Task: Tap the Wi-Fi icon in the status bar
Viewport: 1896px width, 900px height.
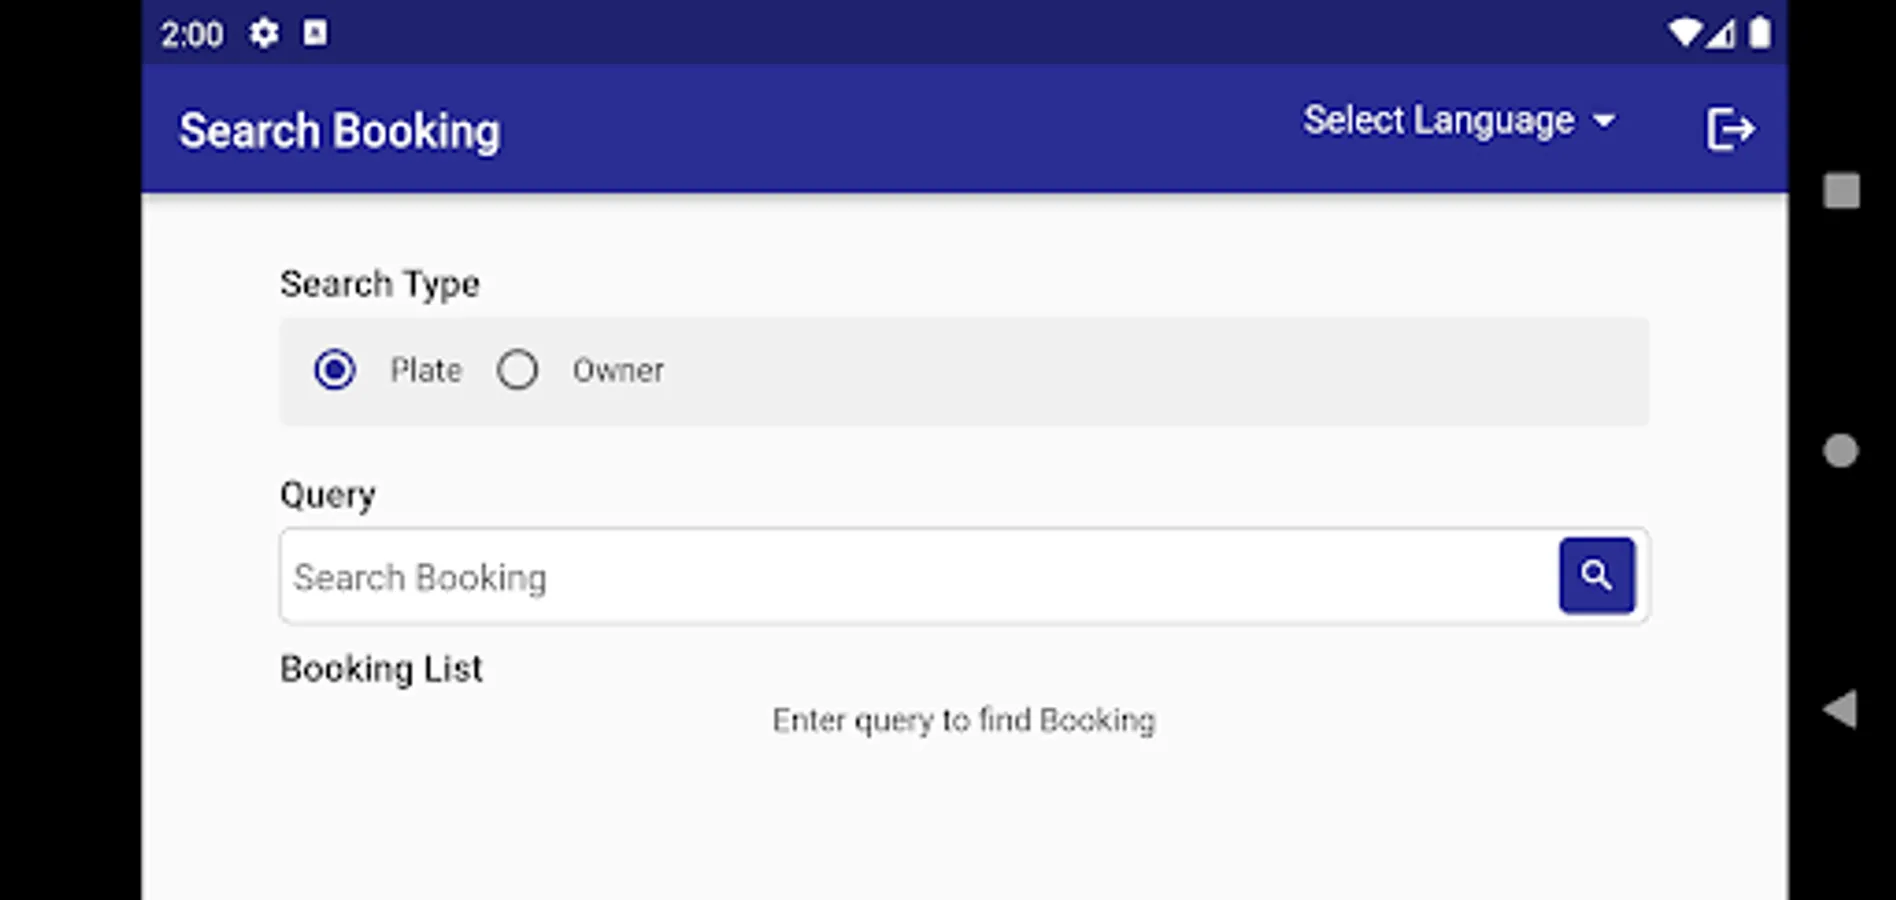Action: pyautogui.click(x=1684, y=34)
